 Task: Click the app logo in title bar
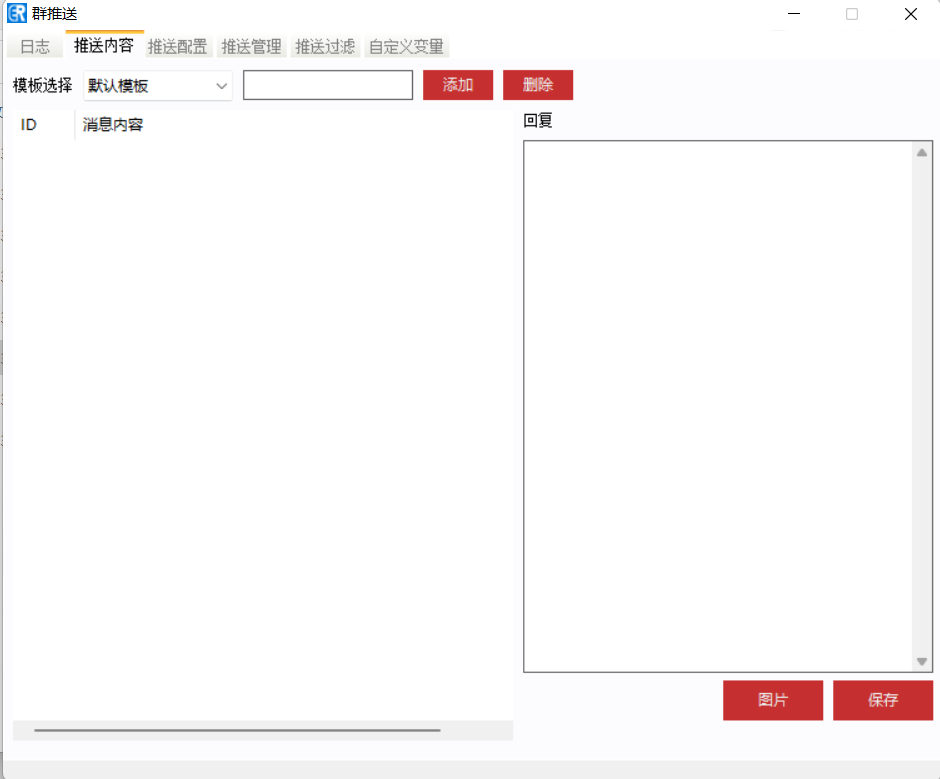16,14
